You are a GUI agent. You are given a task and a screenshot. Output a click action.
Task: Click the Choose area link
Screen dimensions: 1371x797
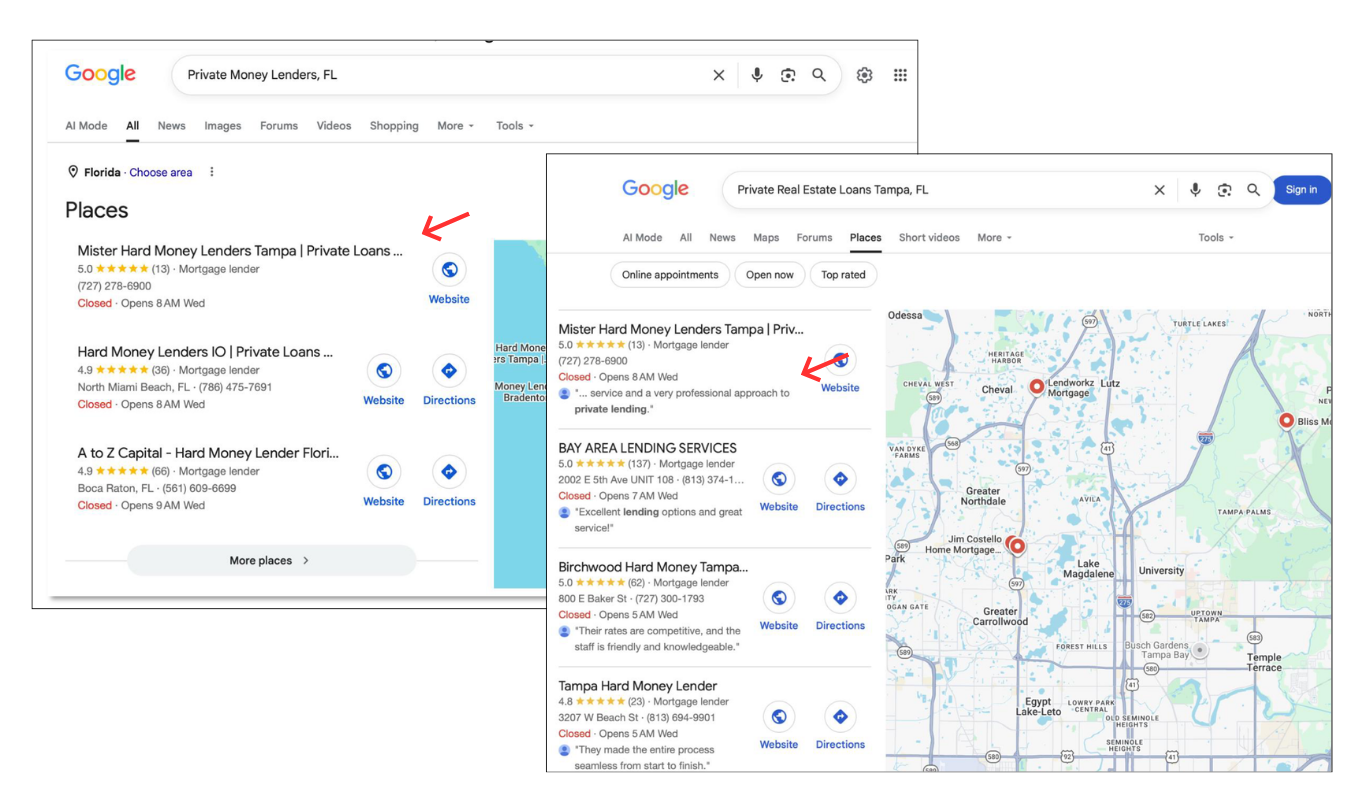tap(161, 172)
